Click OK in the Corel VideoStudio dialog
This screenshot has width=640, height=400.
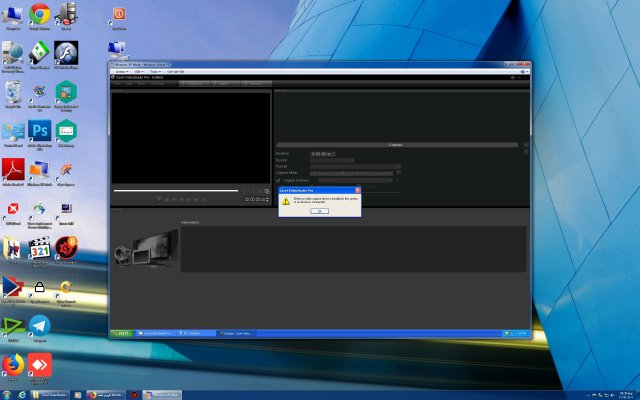(319, 211)
